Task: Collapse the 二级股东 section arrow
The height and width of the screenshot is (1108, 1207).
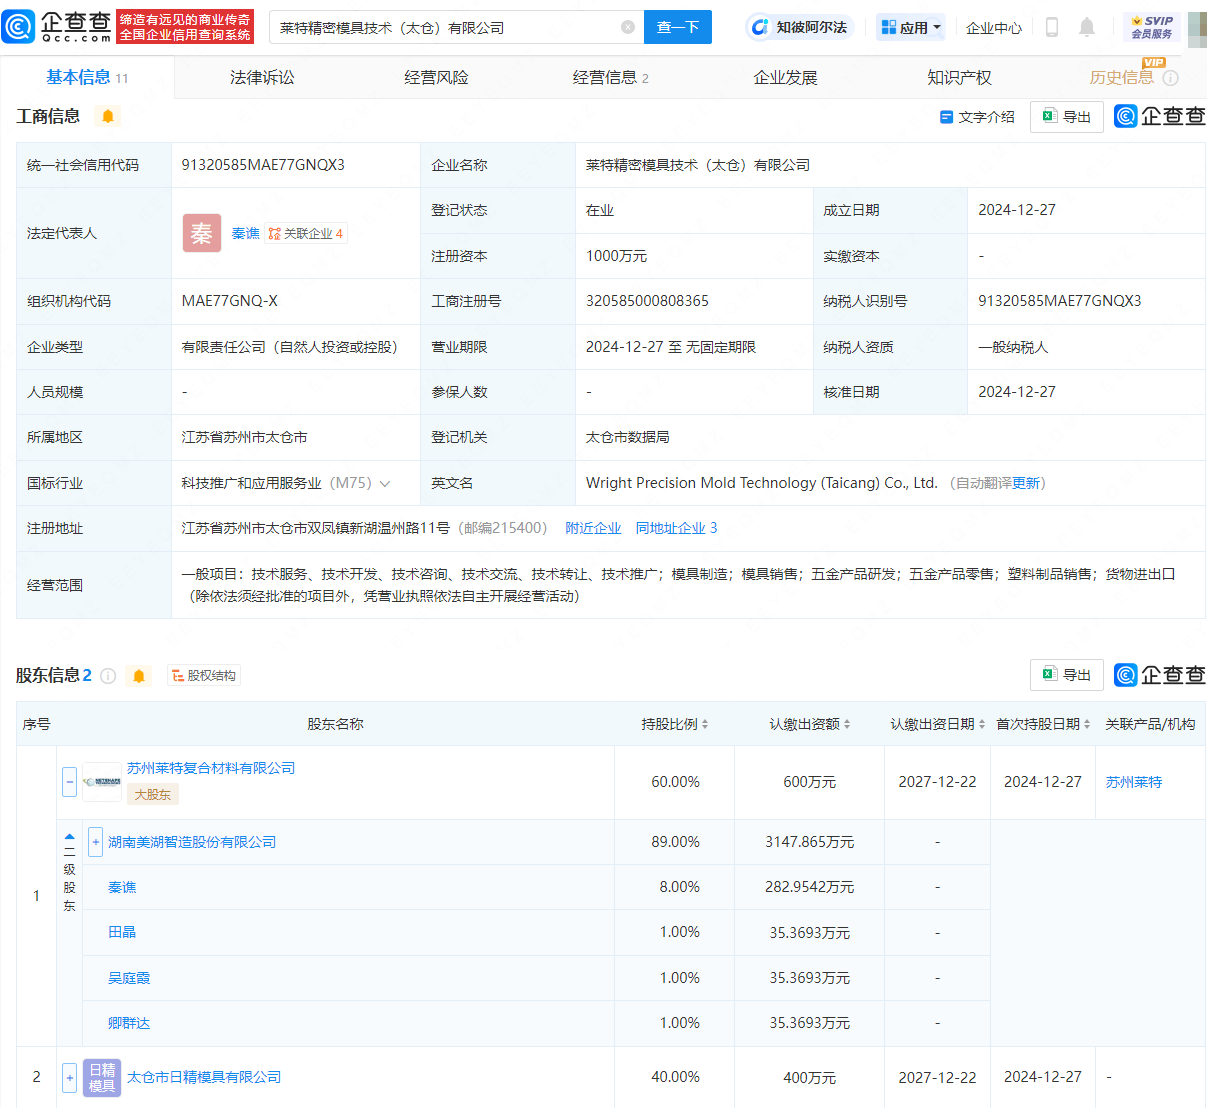Action: click(70, 836)
